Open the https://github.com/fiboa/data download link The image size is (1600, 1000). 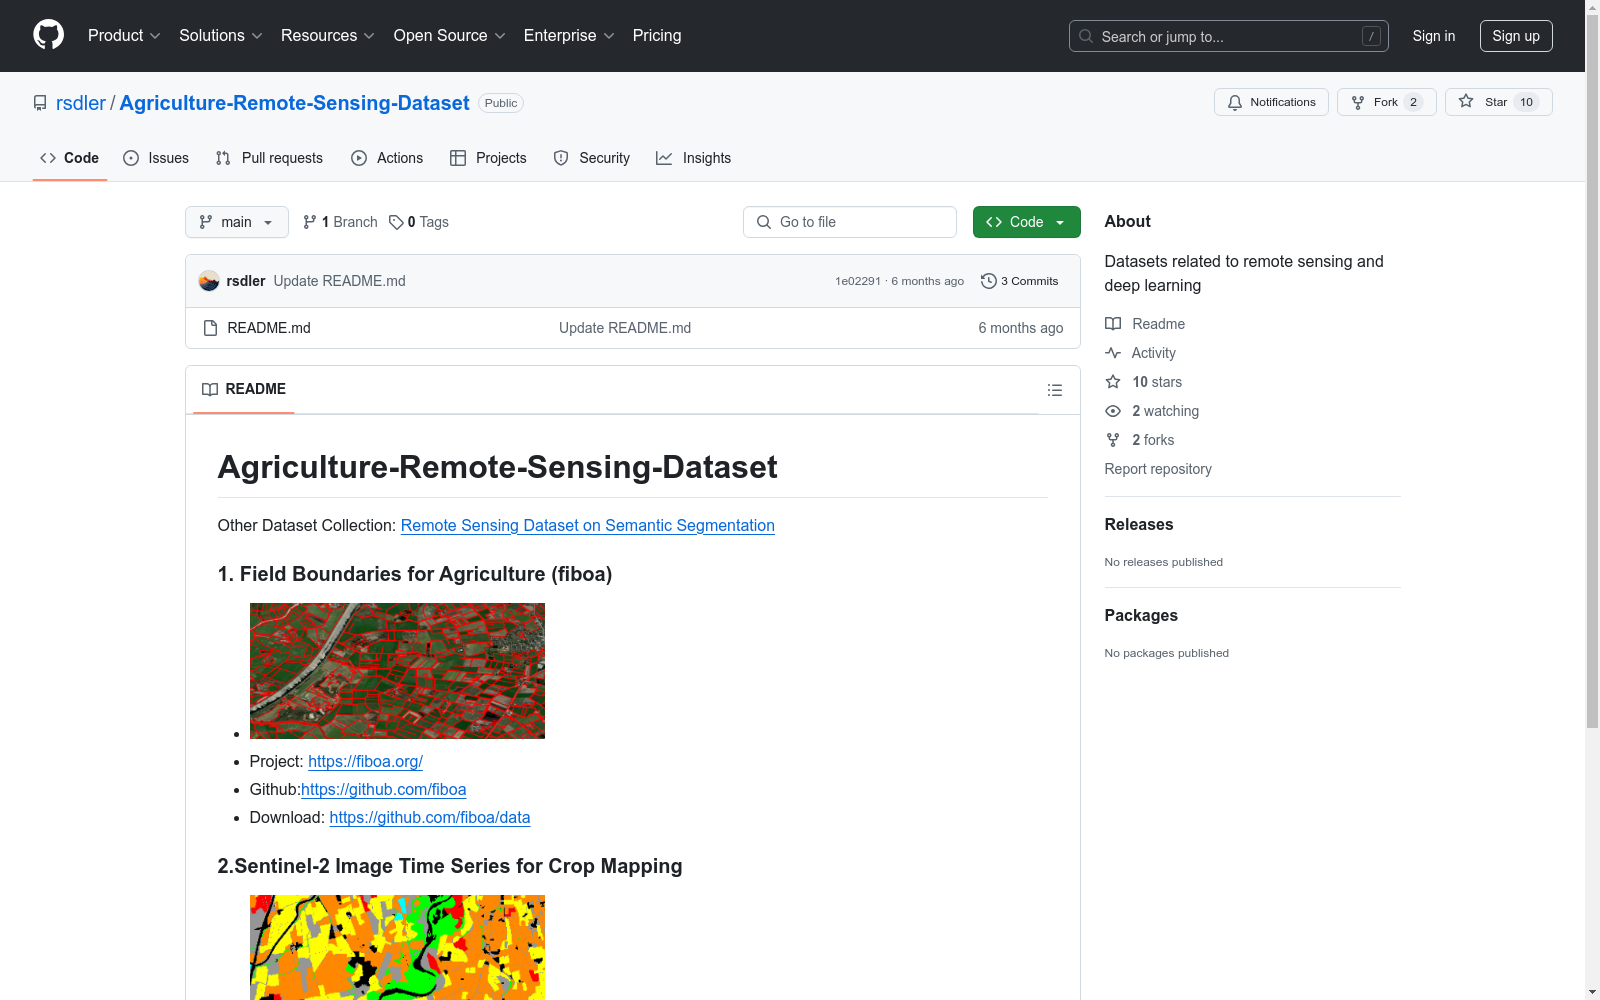tap(429, 818)
